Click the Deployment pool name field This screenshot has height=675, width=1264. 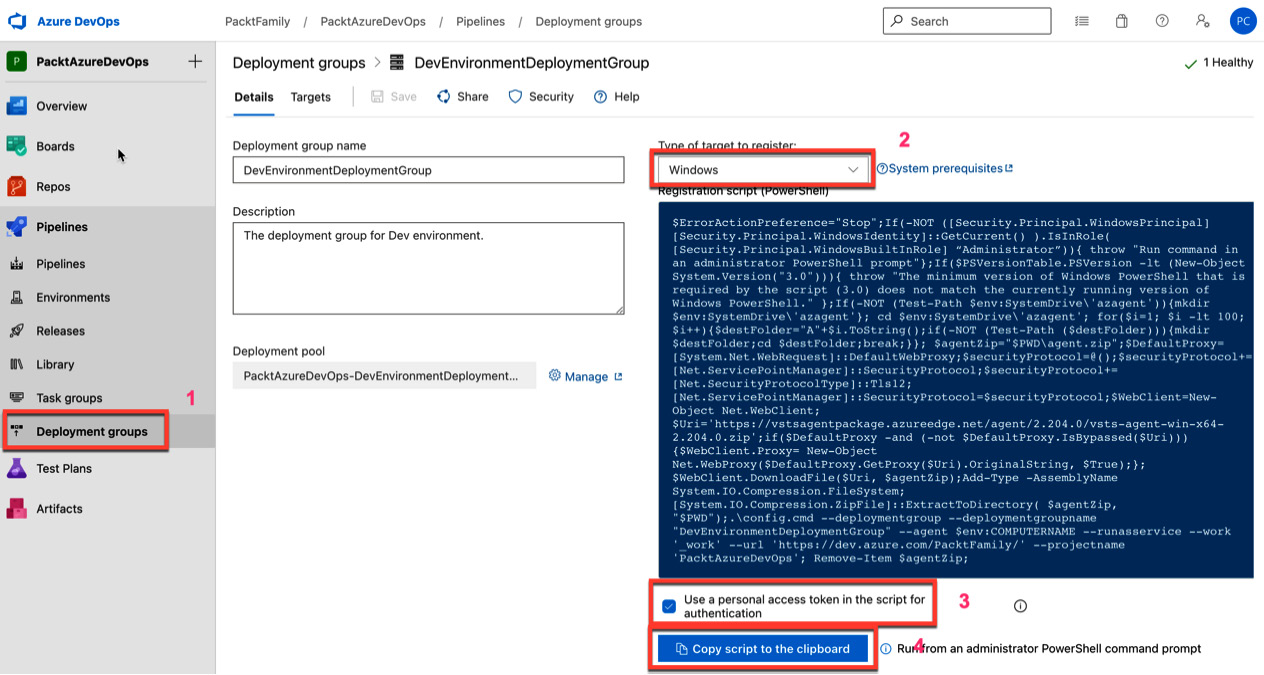[384, 376]
